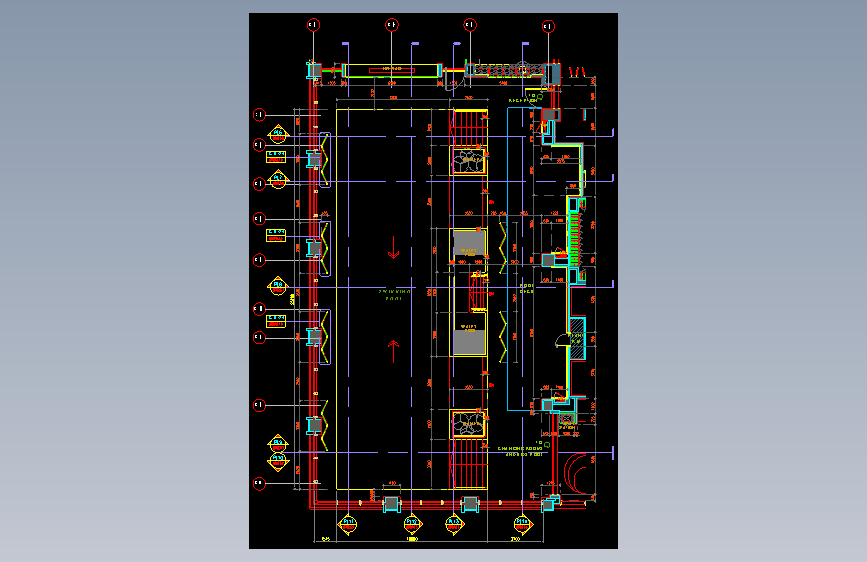Select the PL11 marker below the plan
The width and height of the screenshot is (867, 562).
tap(348, 524)
